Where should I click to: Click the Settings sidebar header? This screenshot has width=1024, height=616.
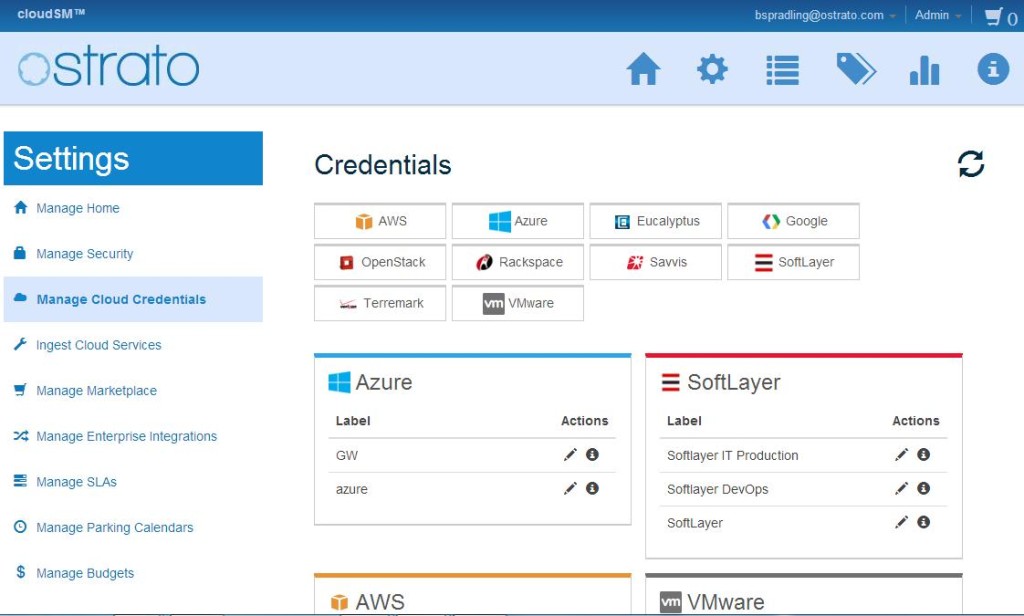point(133,158)
